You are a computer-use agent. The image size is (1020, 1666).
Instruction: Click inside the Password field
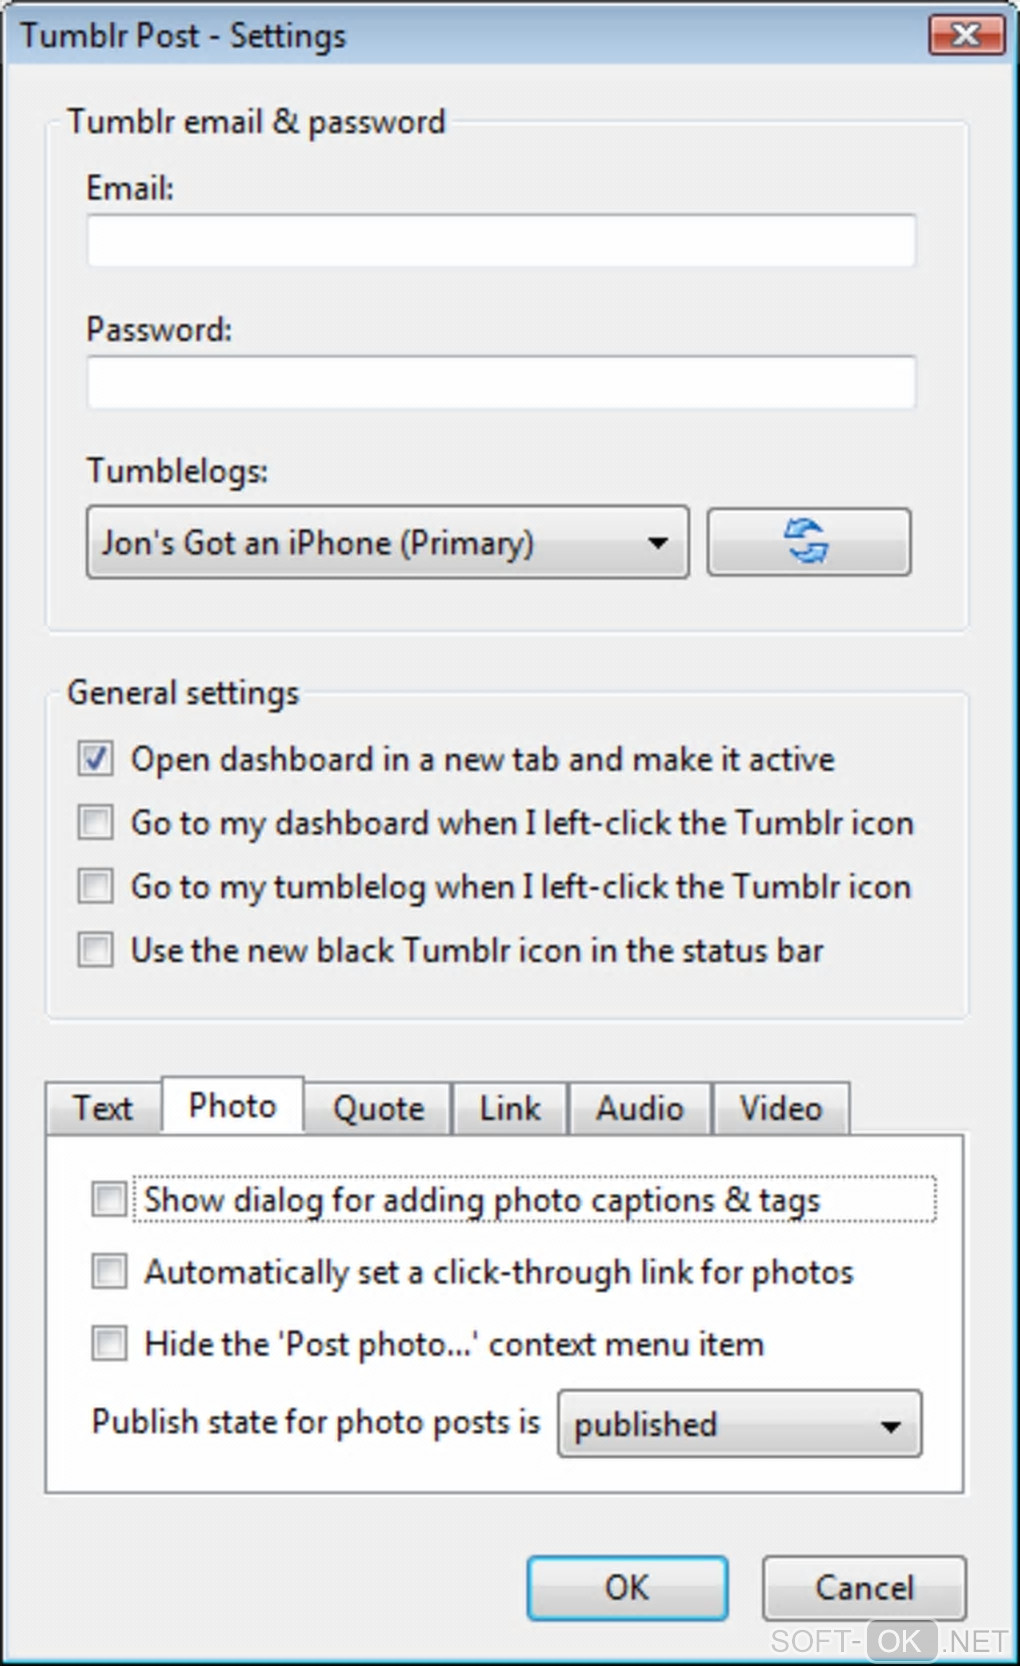501,383
